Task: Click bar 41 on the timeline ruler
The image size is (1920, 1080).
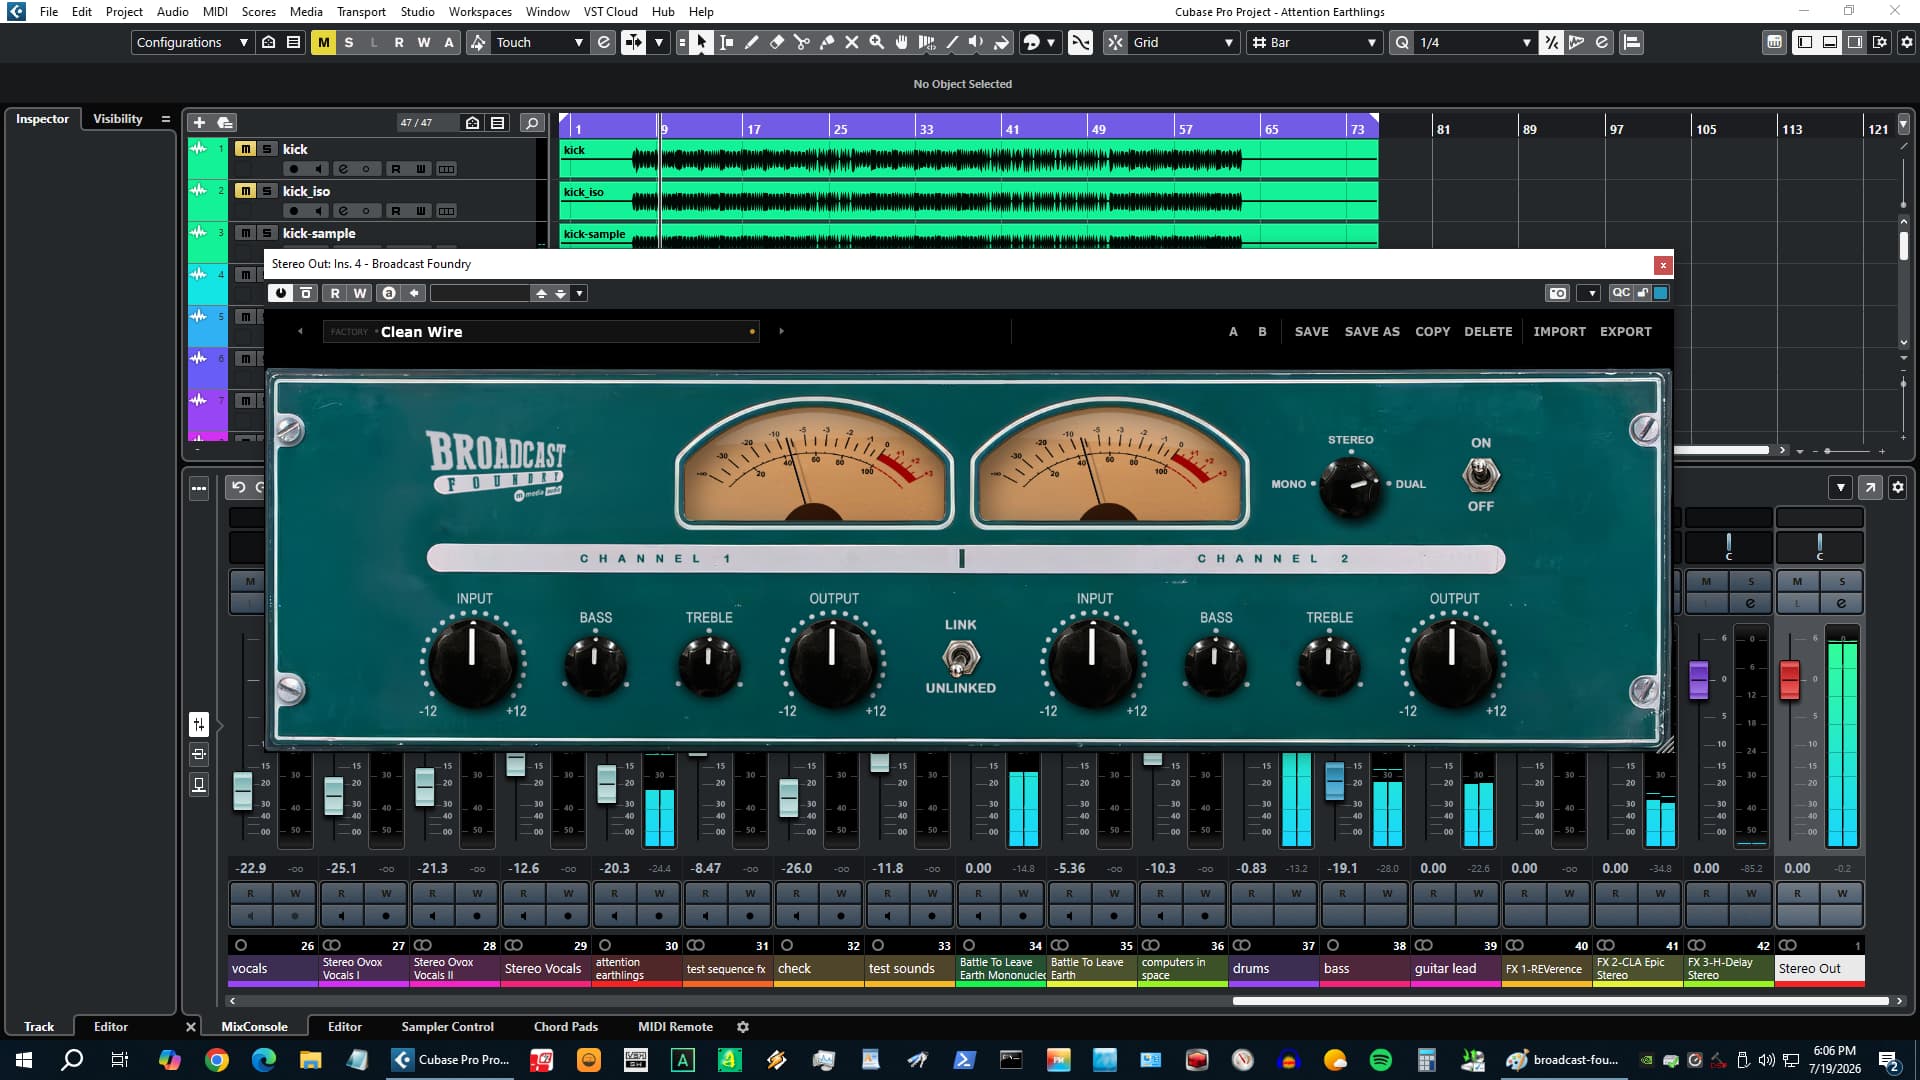Action: pos(1012,129)
